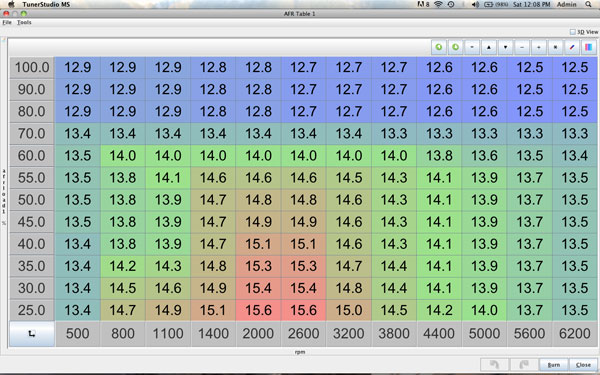Open the File menu
The height and width of the screenshot is (375, 600).
click(7, 22)
